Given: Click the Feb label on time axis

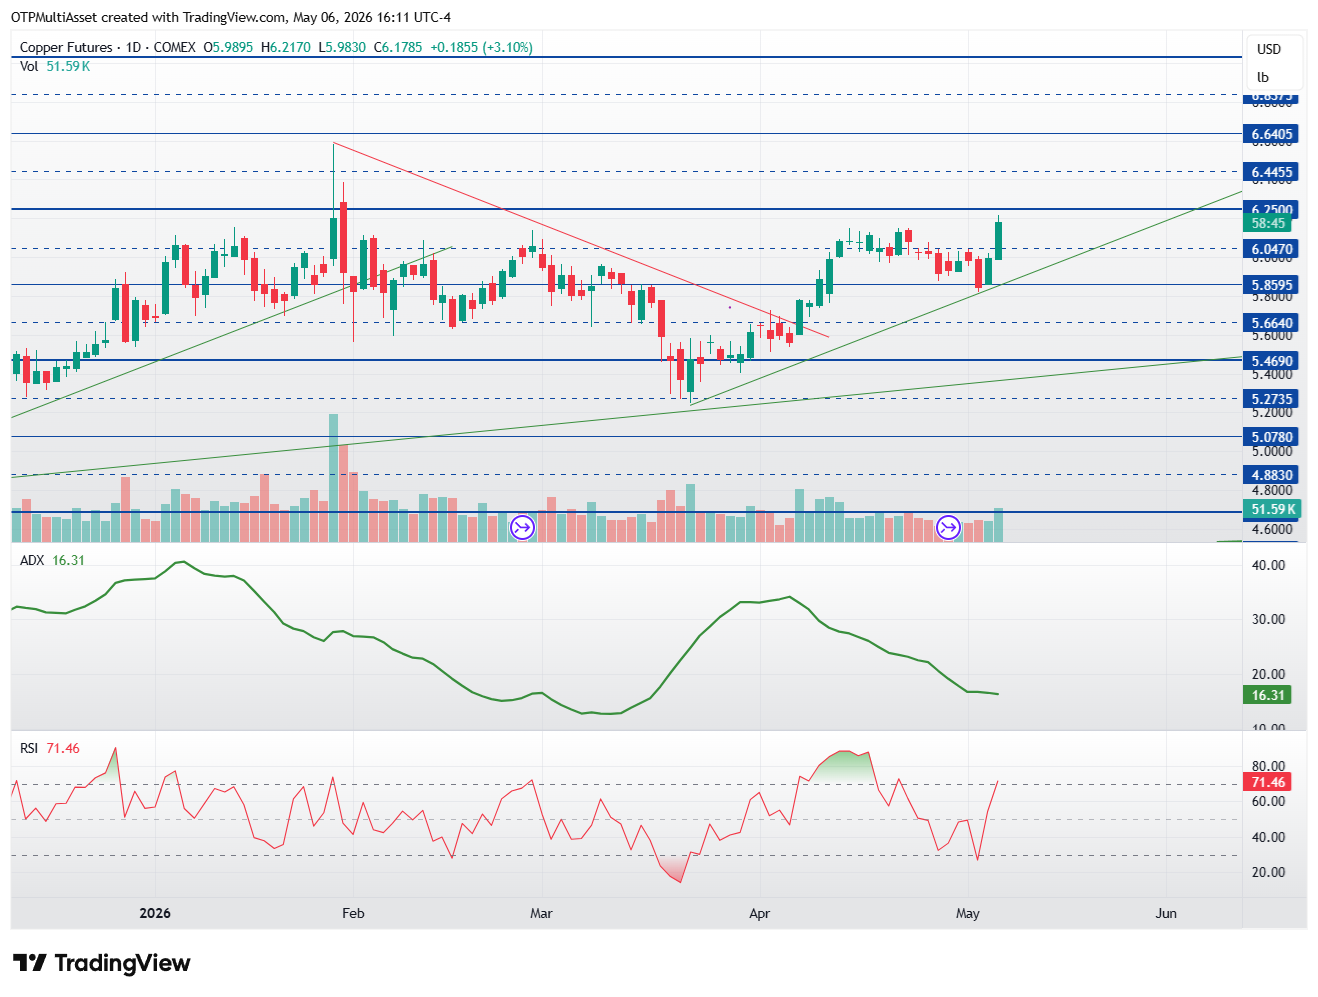Looking at the screenshot, I should coord(353,913).
